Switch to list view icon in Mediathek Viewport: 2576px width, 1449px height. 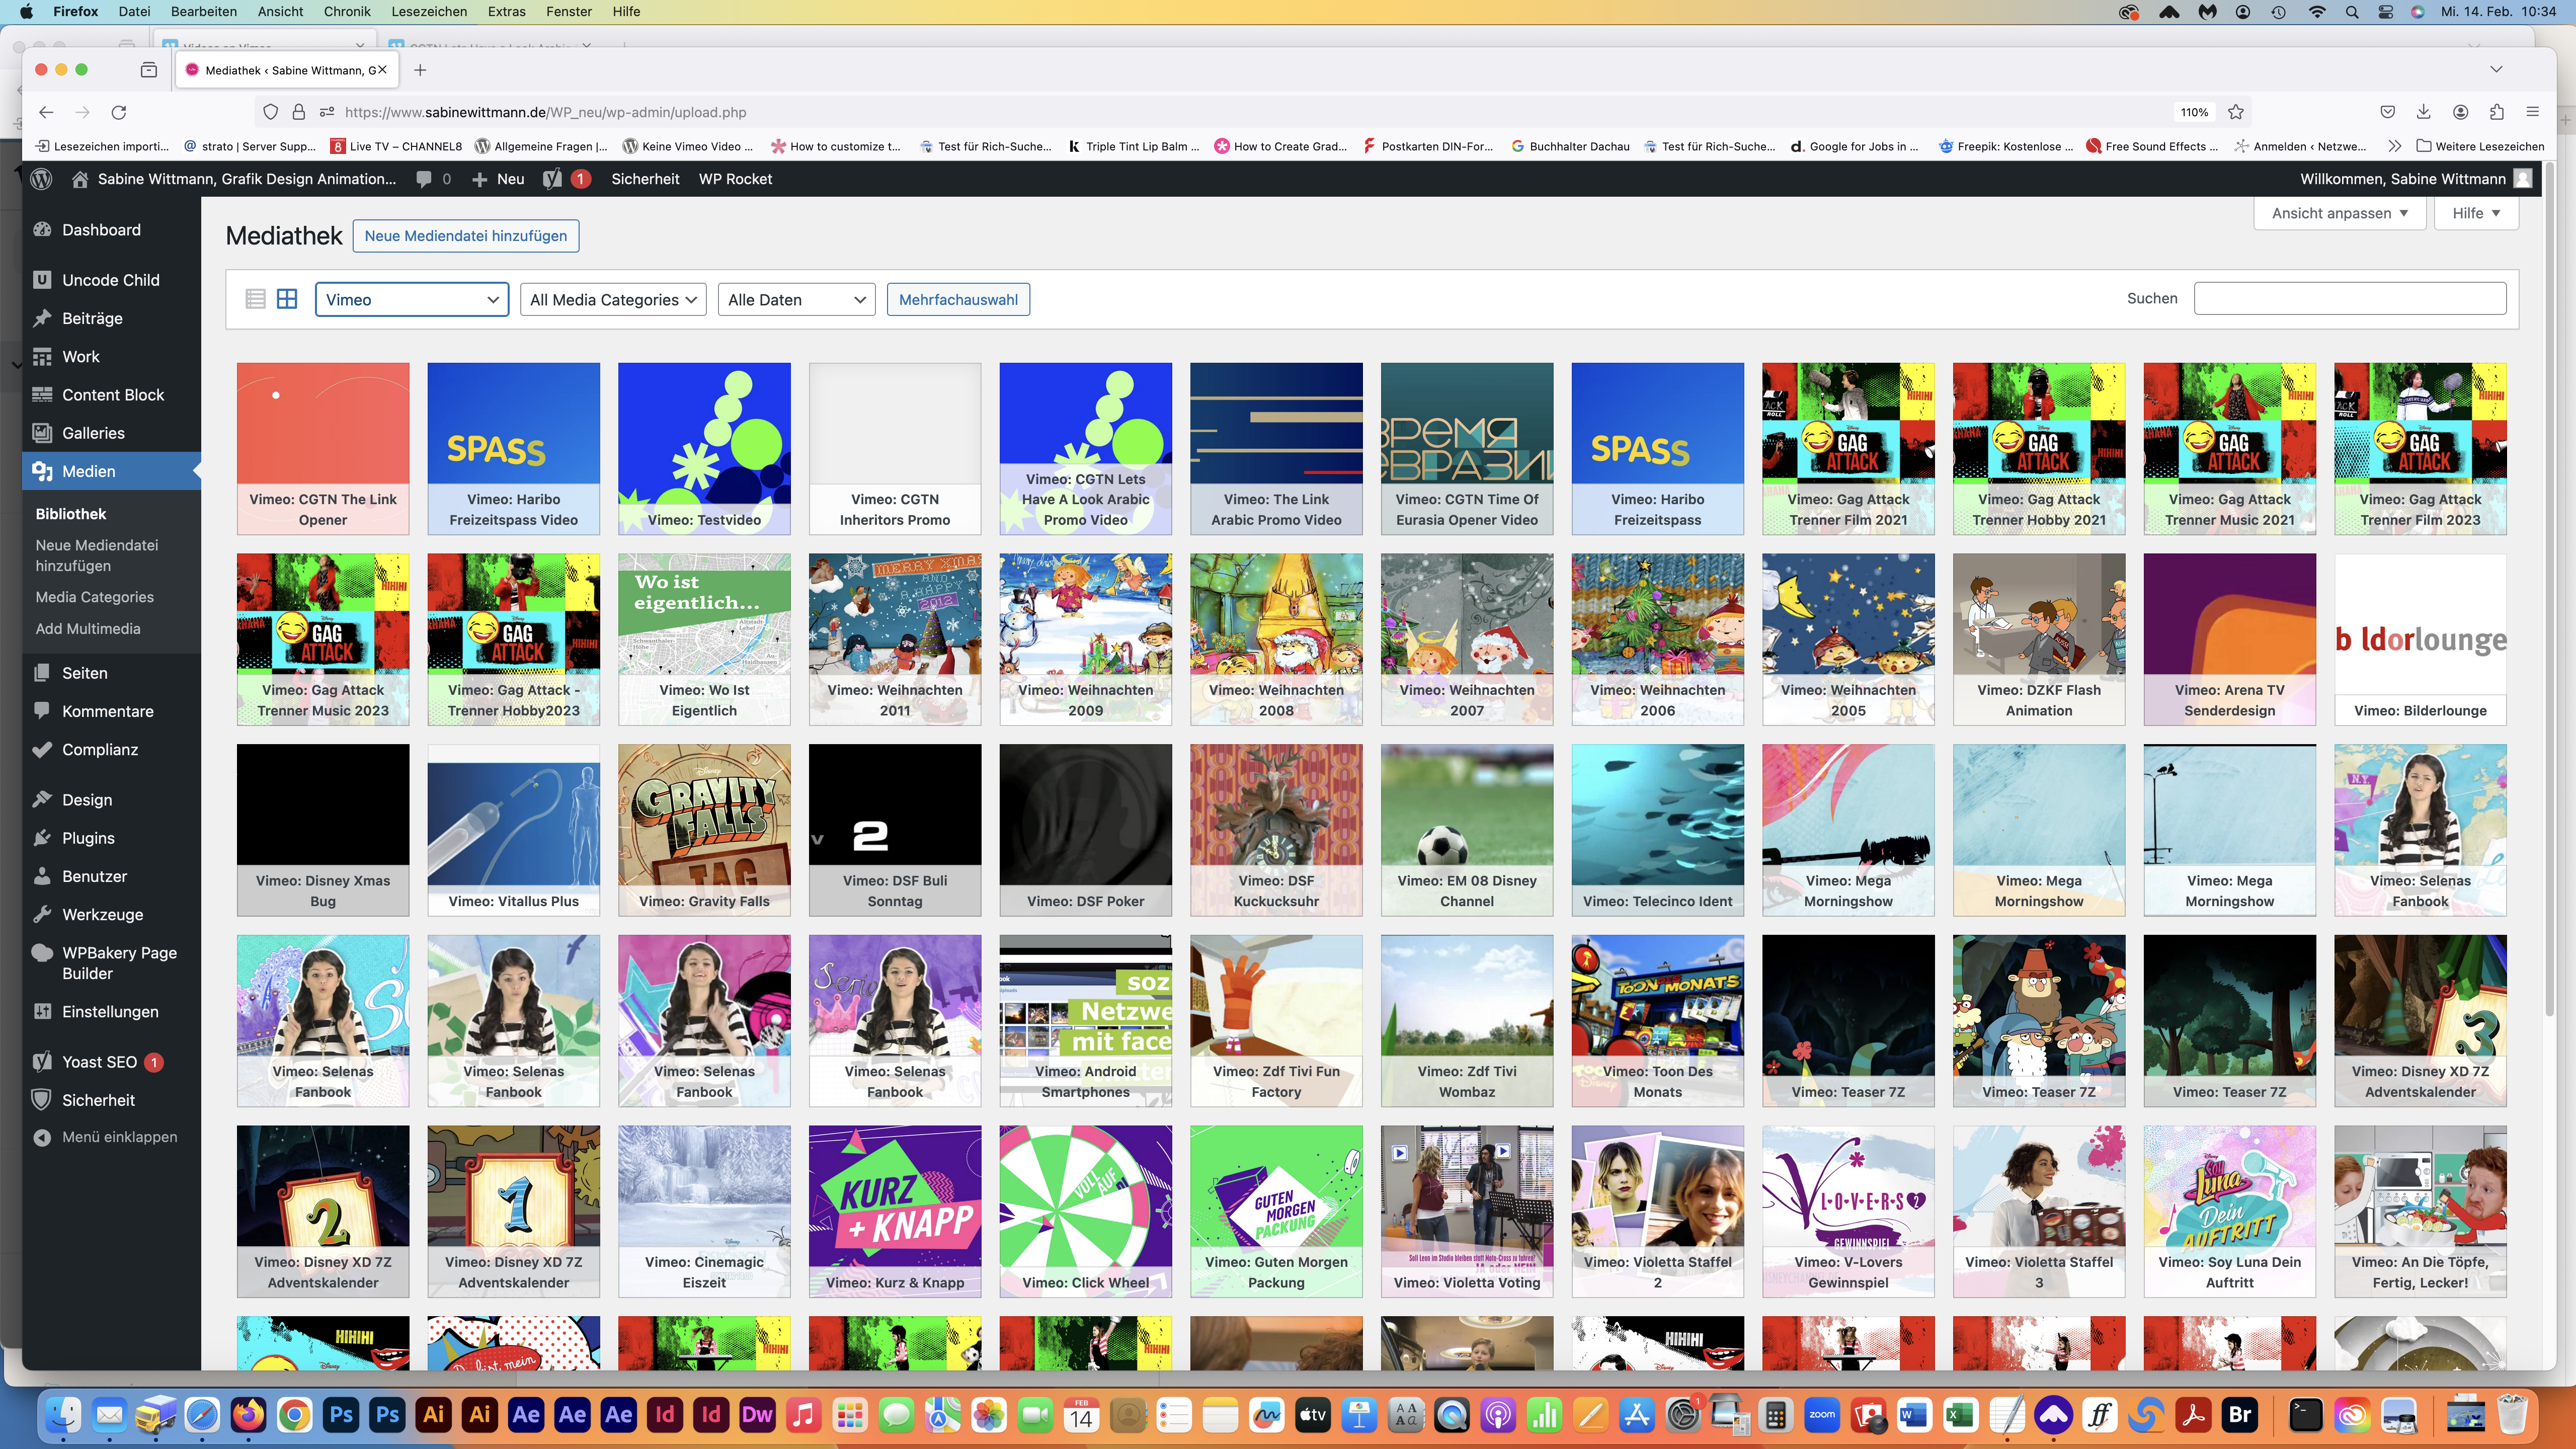255,299
